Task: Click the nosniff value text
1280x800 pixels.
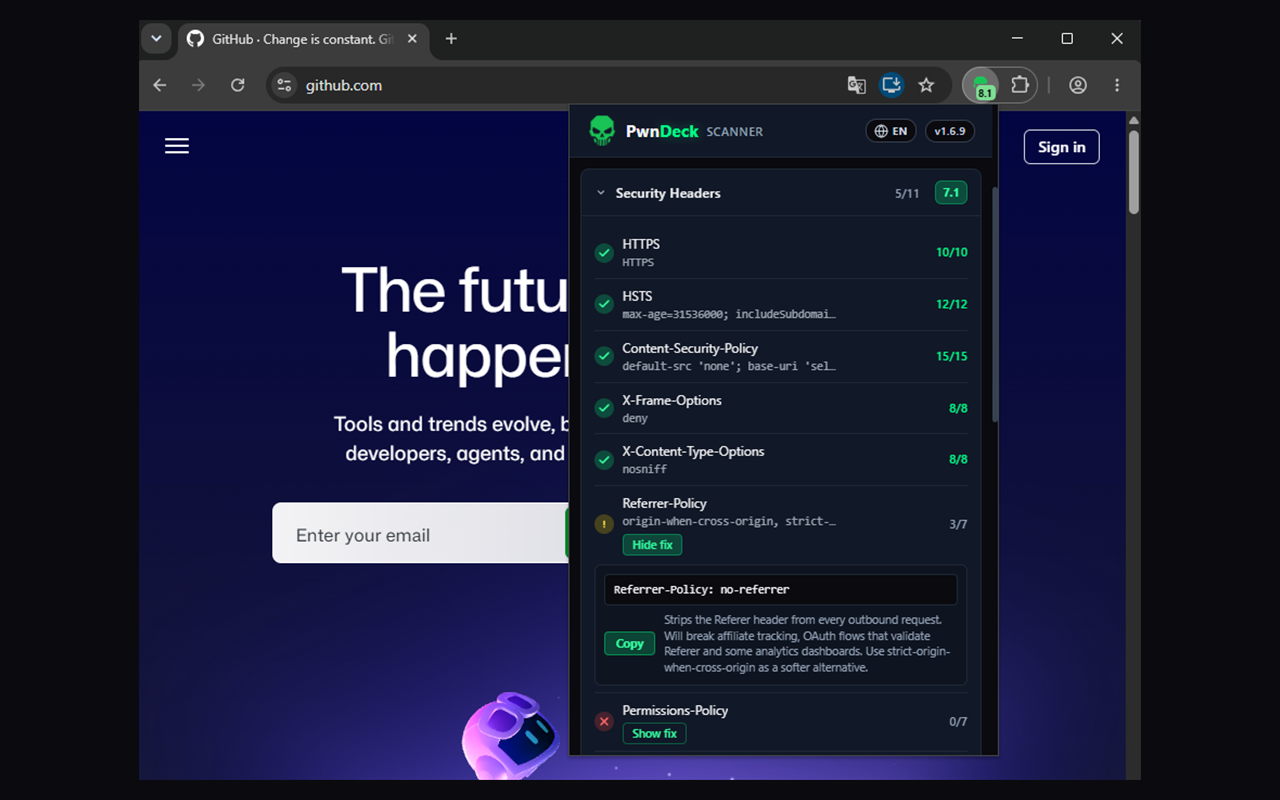Action: [644, 469]
